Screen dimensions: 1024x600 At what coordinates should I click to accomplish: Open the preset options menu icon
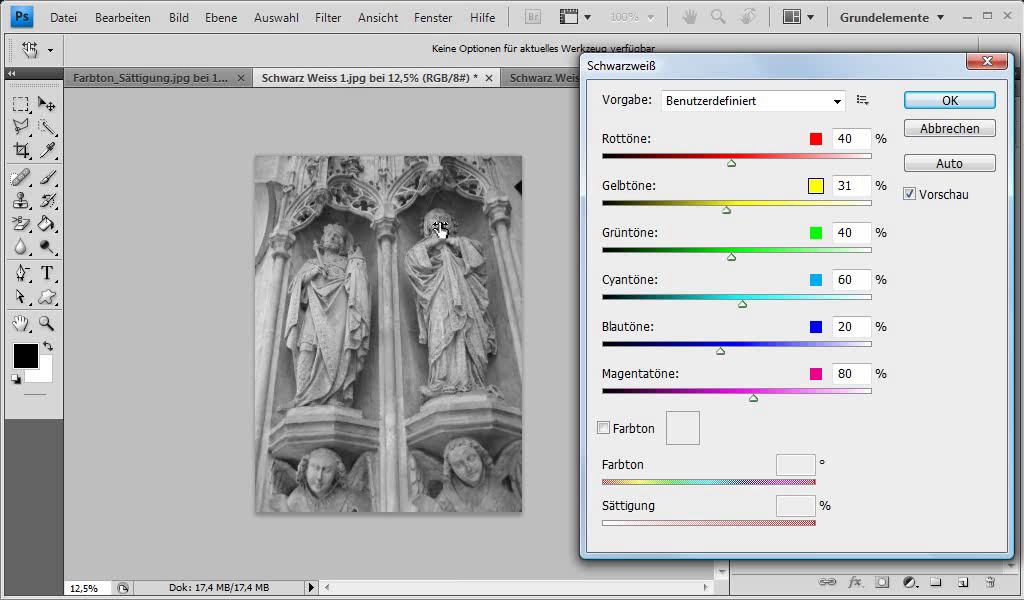pos(863,100)
